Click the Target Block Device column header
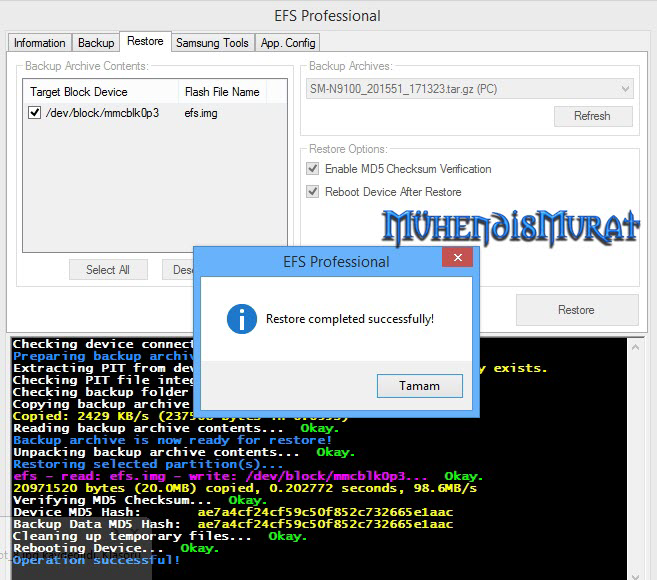 100,92
